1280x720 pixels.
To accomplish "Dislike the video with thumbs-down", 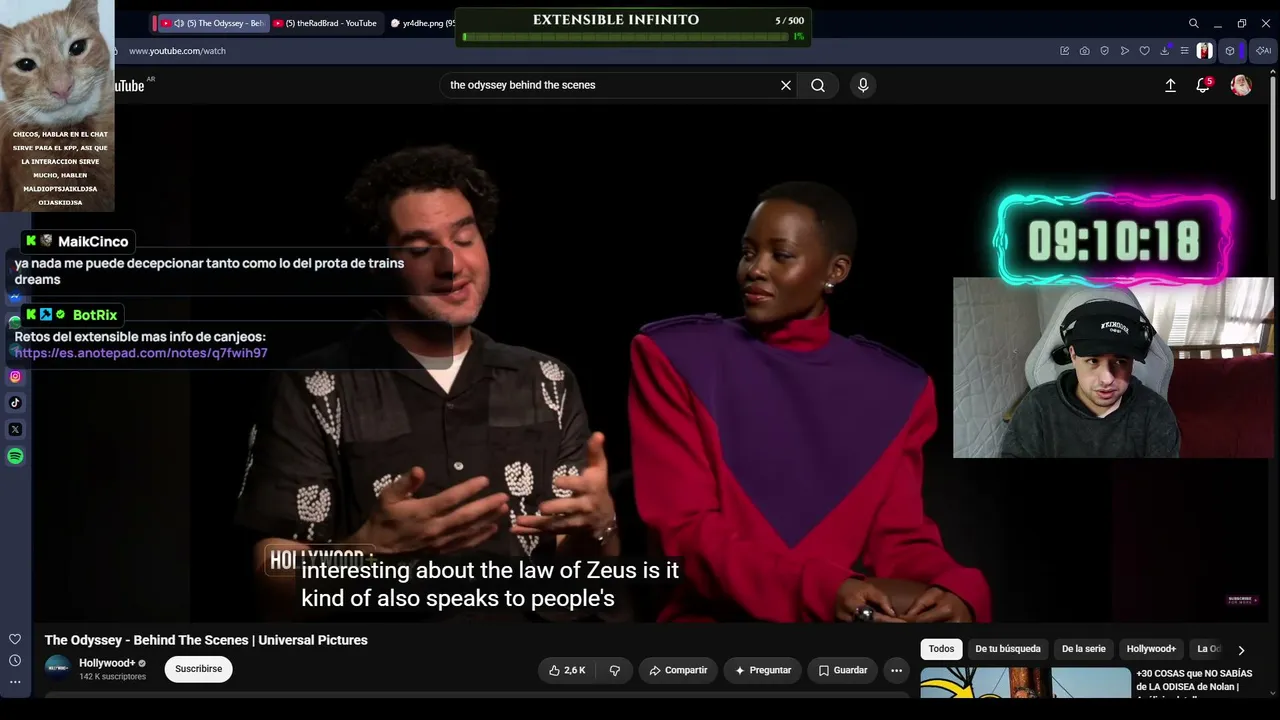I will coord(615,670).
